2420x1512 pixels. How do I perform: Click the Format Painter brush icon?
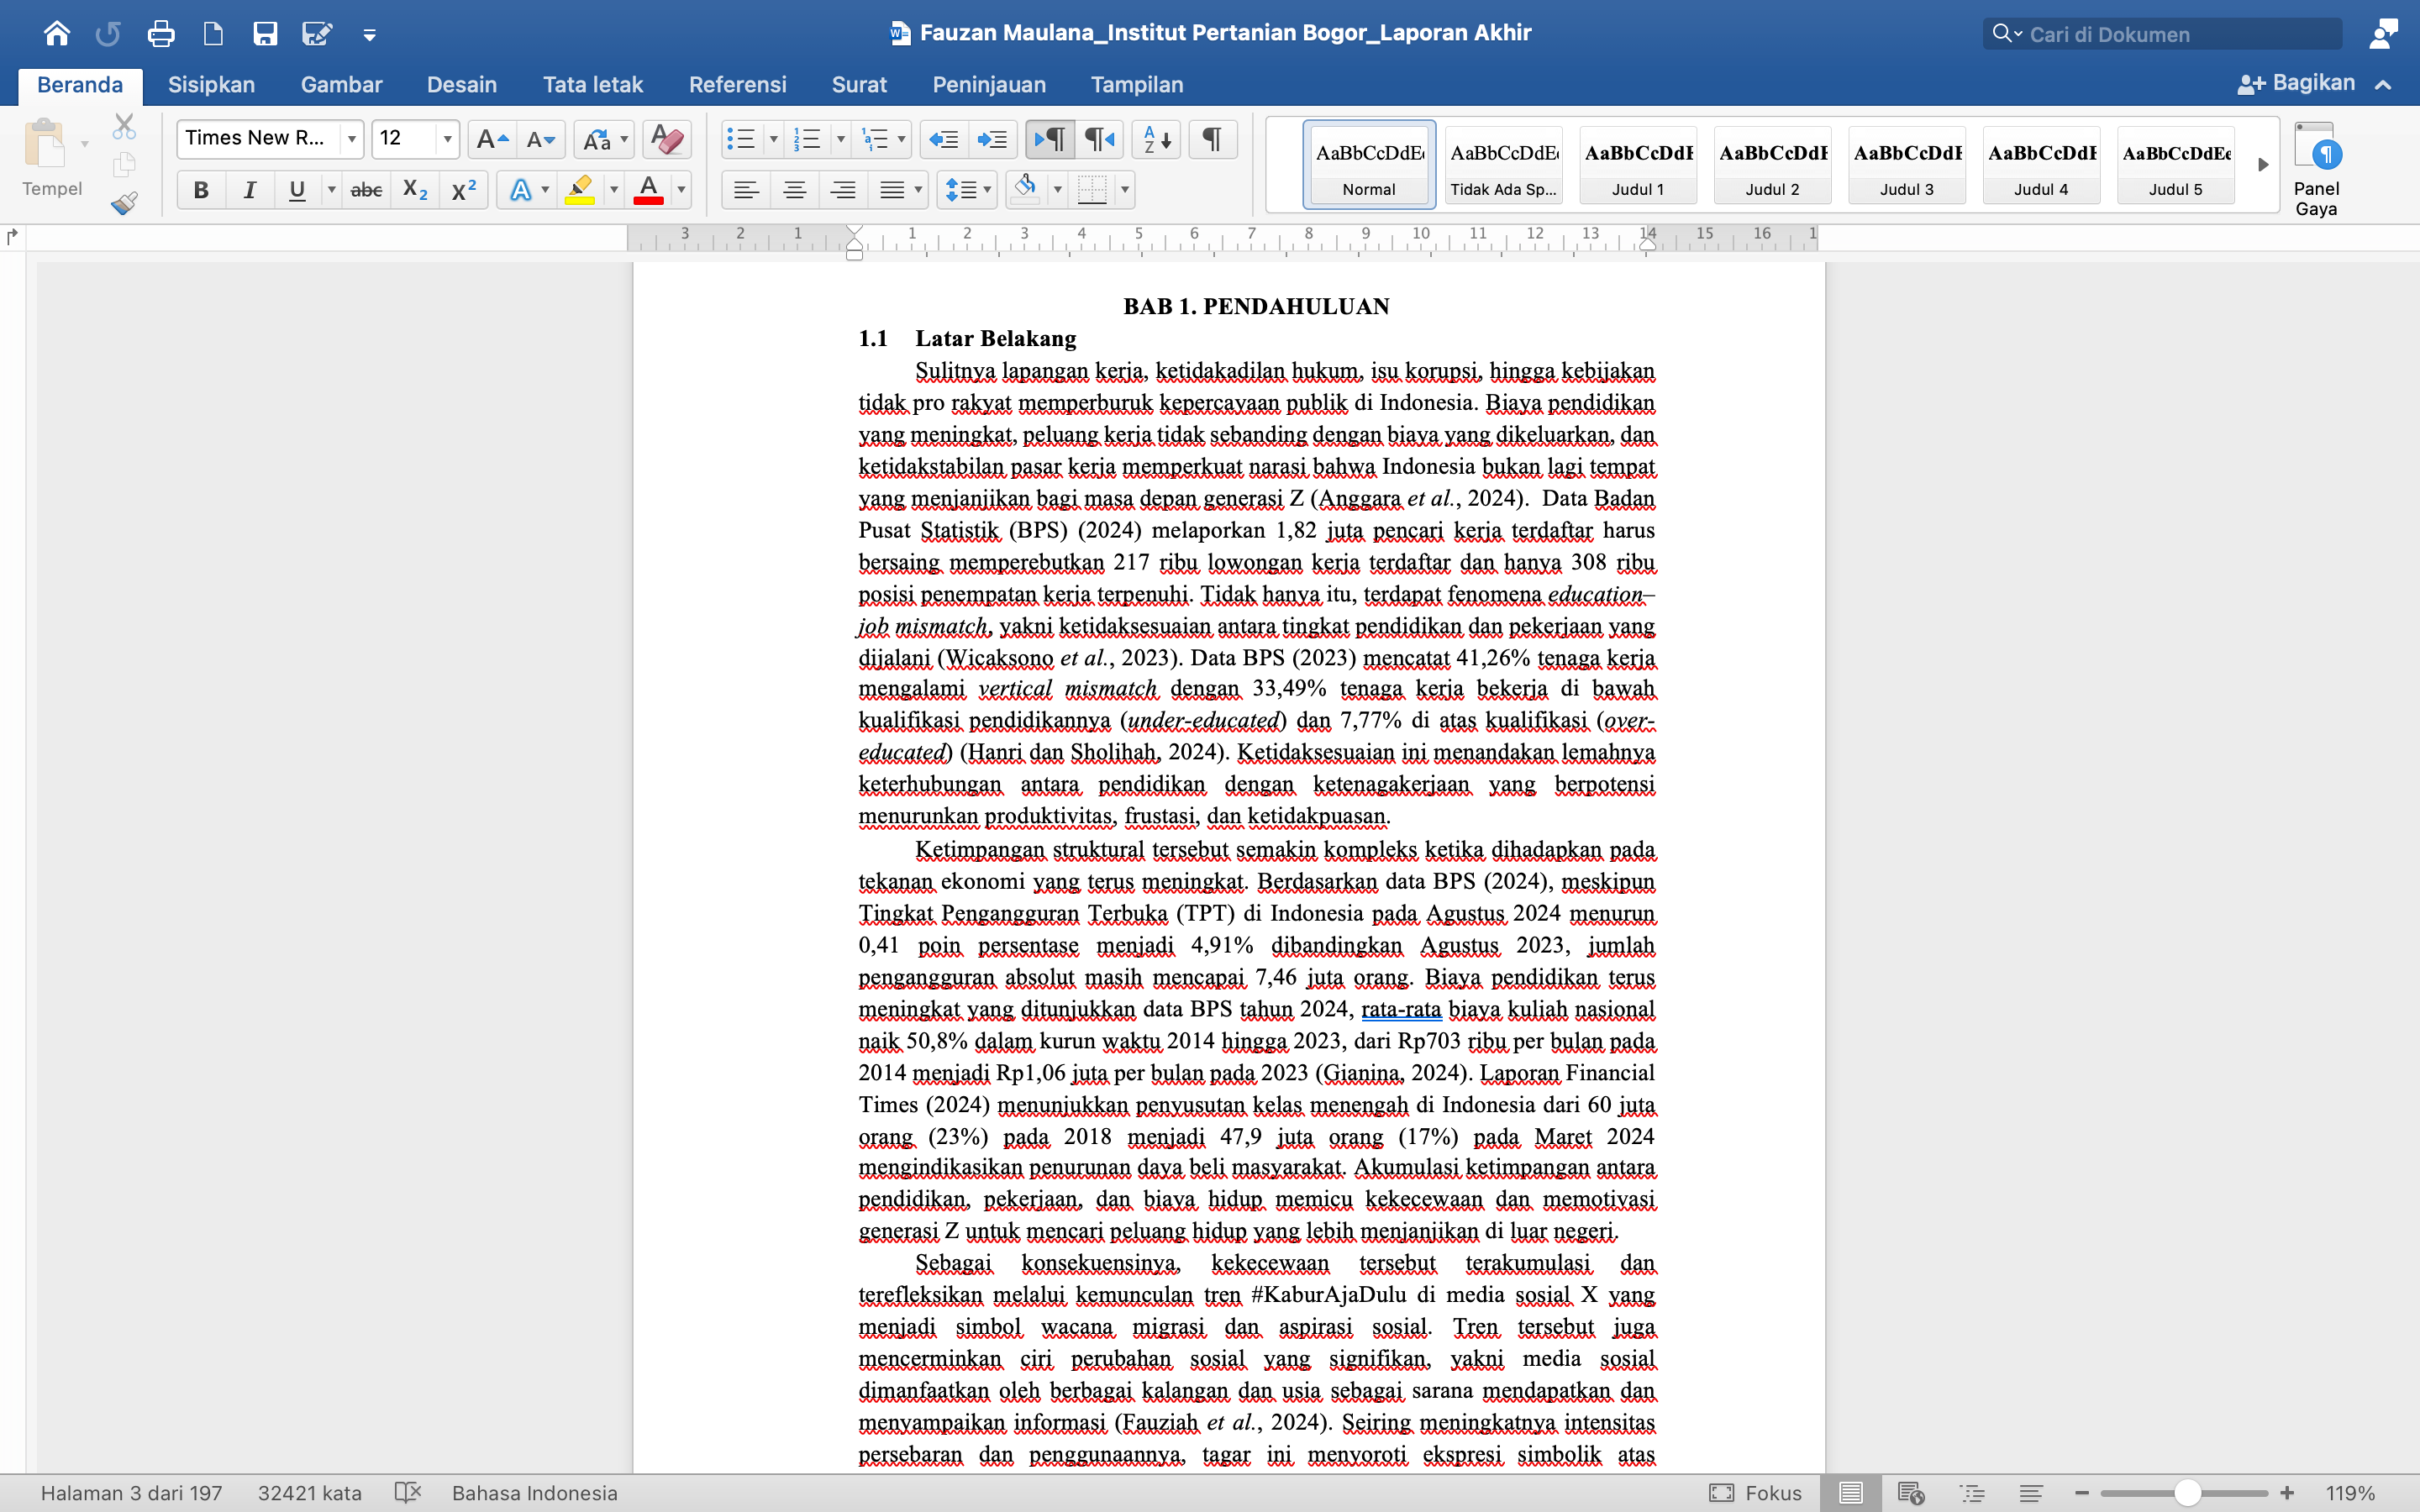pyautogui.click(x=124, y=203)
